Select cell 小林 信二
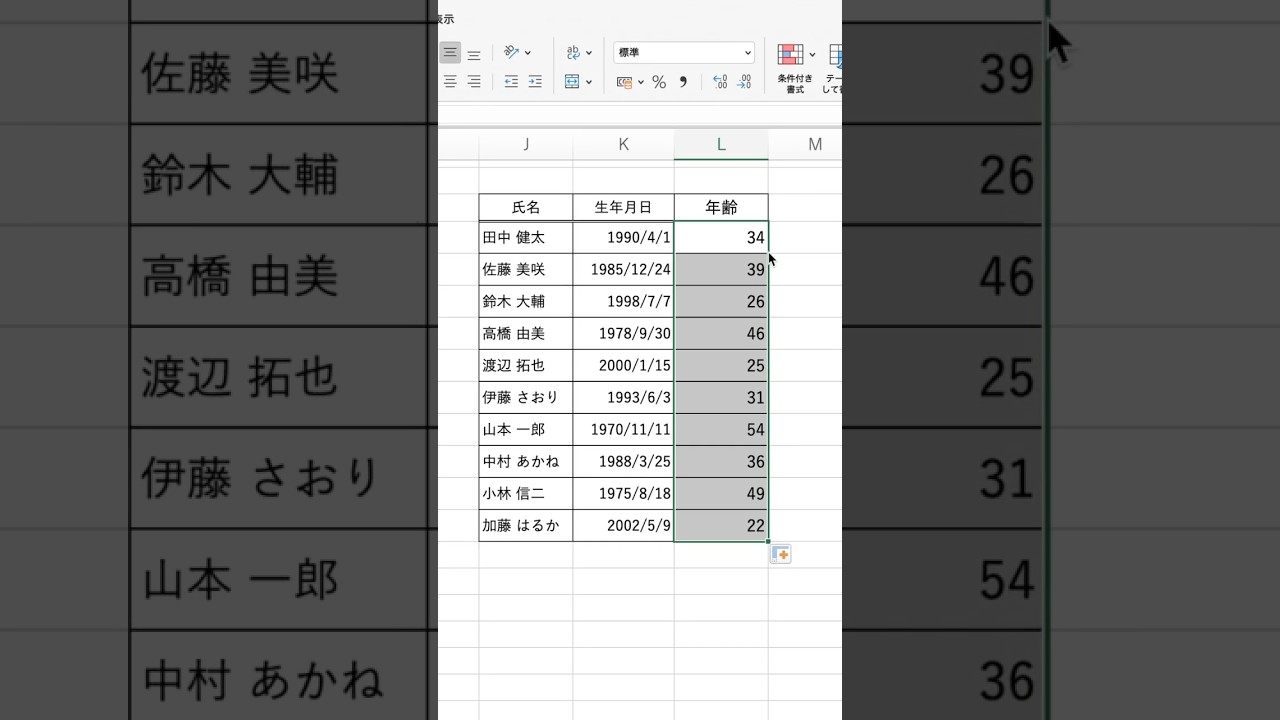 [x=526, y=493]
